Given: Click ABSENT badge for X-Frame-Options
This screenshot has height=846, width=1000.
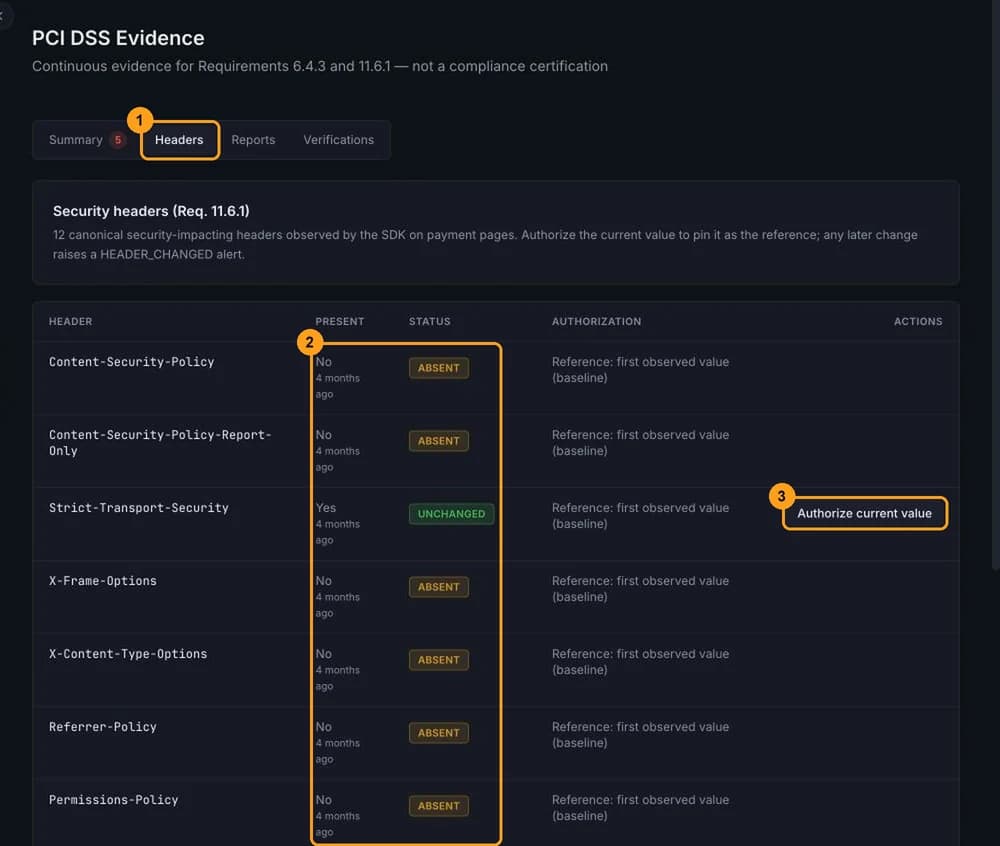Looking at the screenshot, I should point(439,587).
